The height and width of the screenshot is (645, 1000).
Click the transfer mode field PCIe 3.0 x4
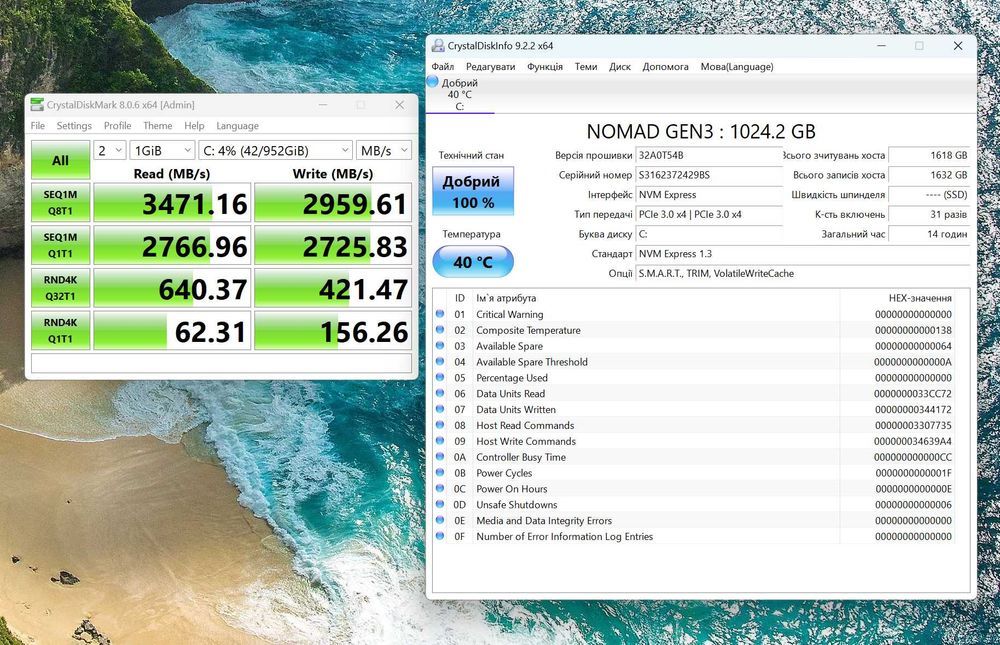click(709, 214)
